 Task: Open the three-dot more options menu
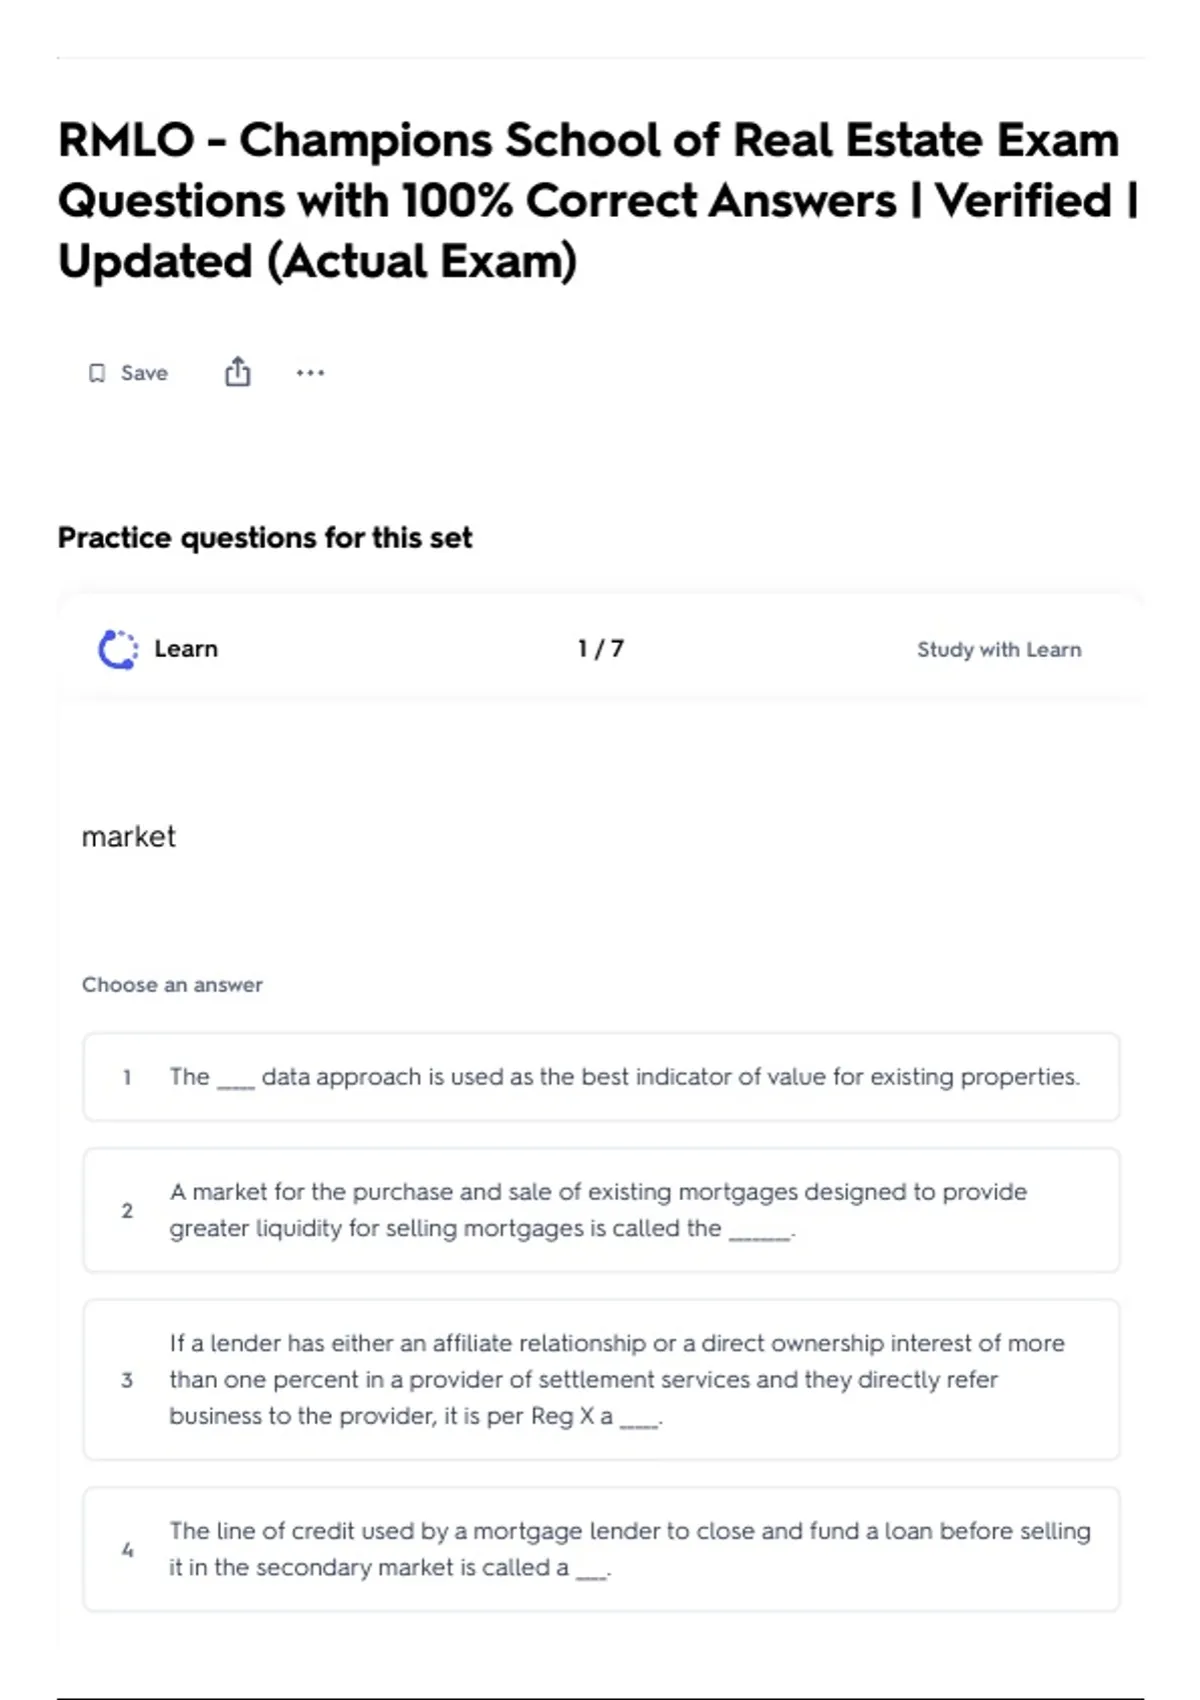(310, 373)
